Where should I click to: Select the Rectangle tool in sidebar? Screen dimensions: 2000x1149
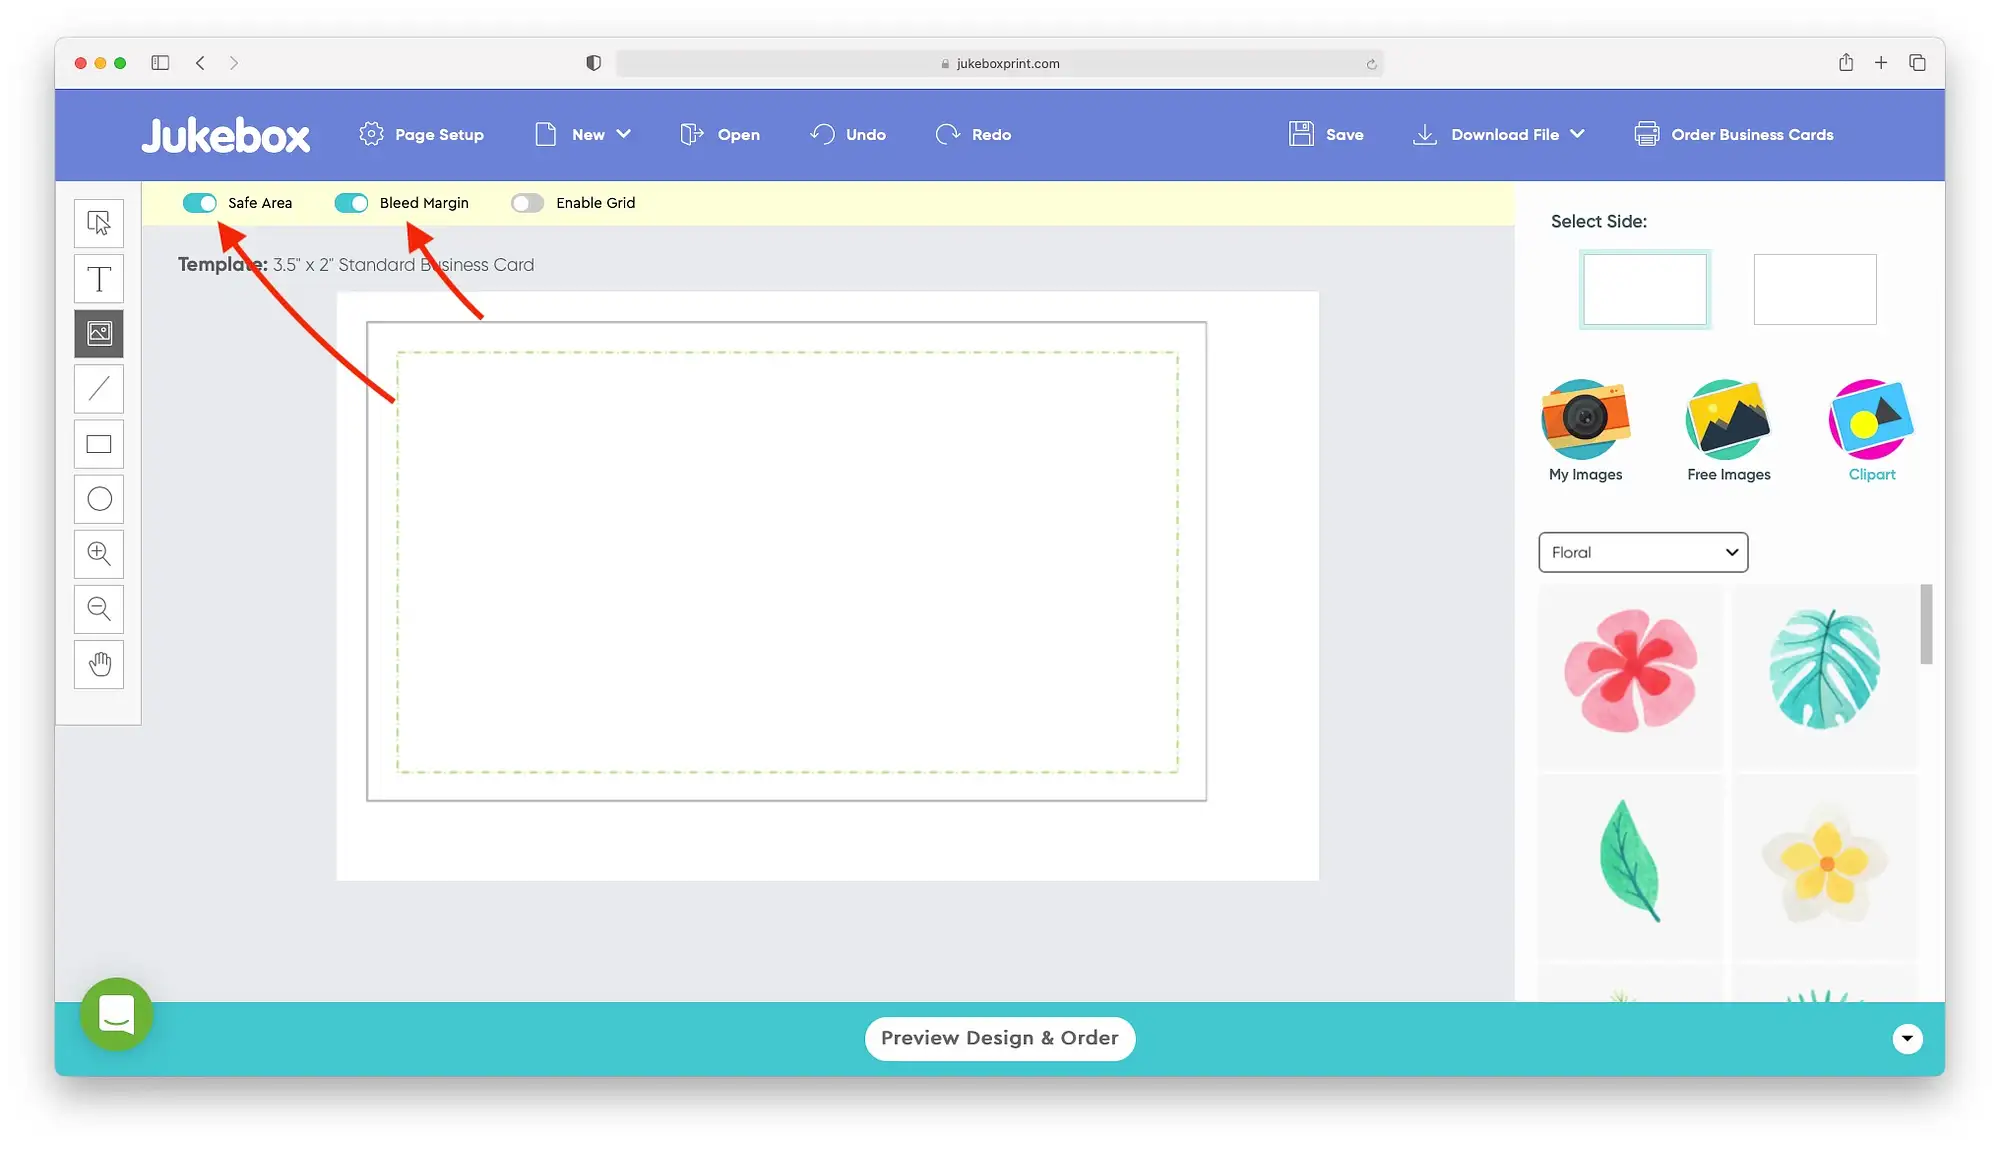[98, 443]
